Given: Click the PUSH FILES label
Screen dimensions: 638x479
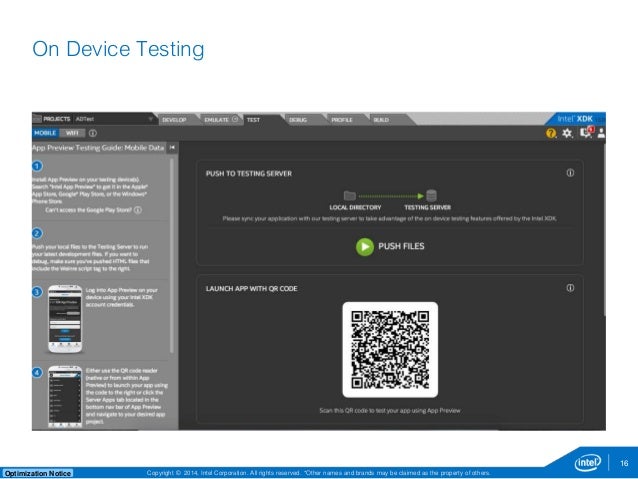Looking at the screenshot, I should click(401, 246).
